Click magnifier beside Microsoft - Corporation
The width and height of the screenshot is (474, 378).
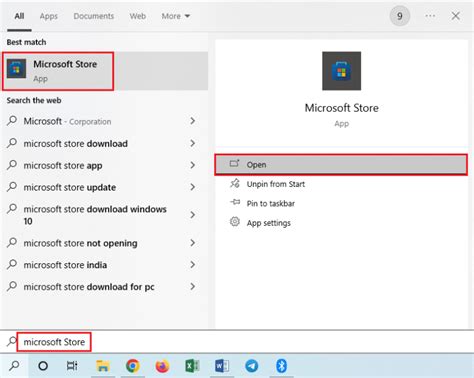(12, 120)
